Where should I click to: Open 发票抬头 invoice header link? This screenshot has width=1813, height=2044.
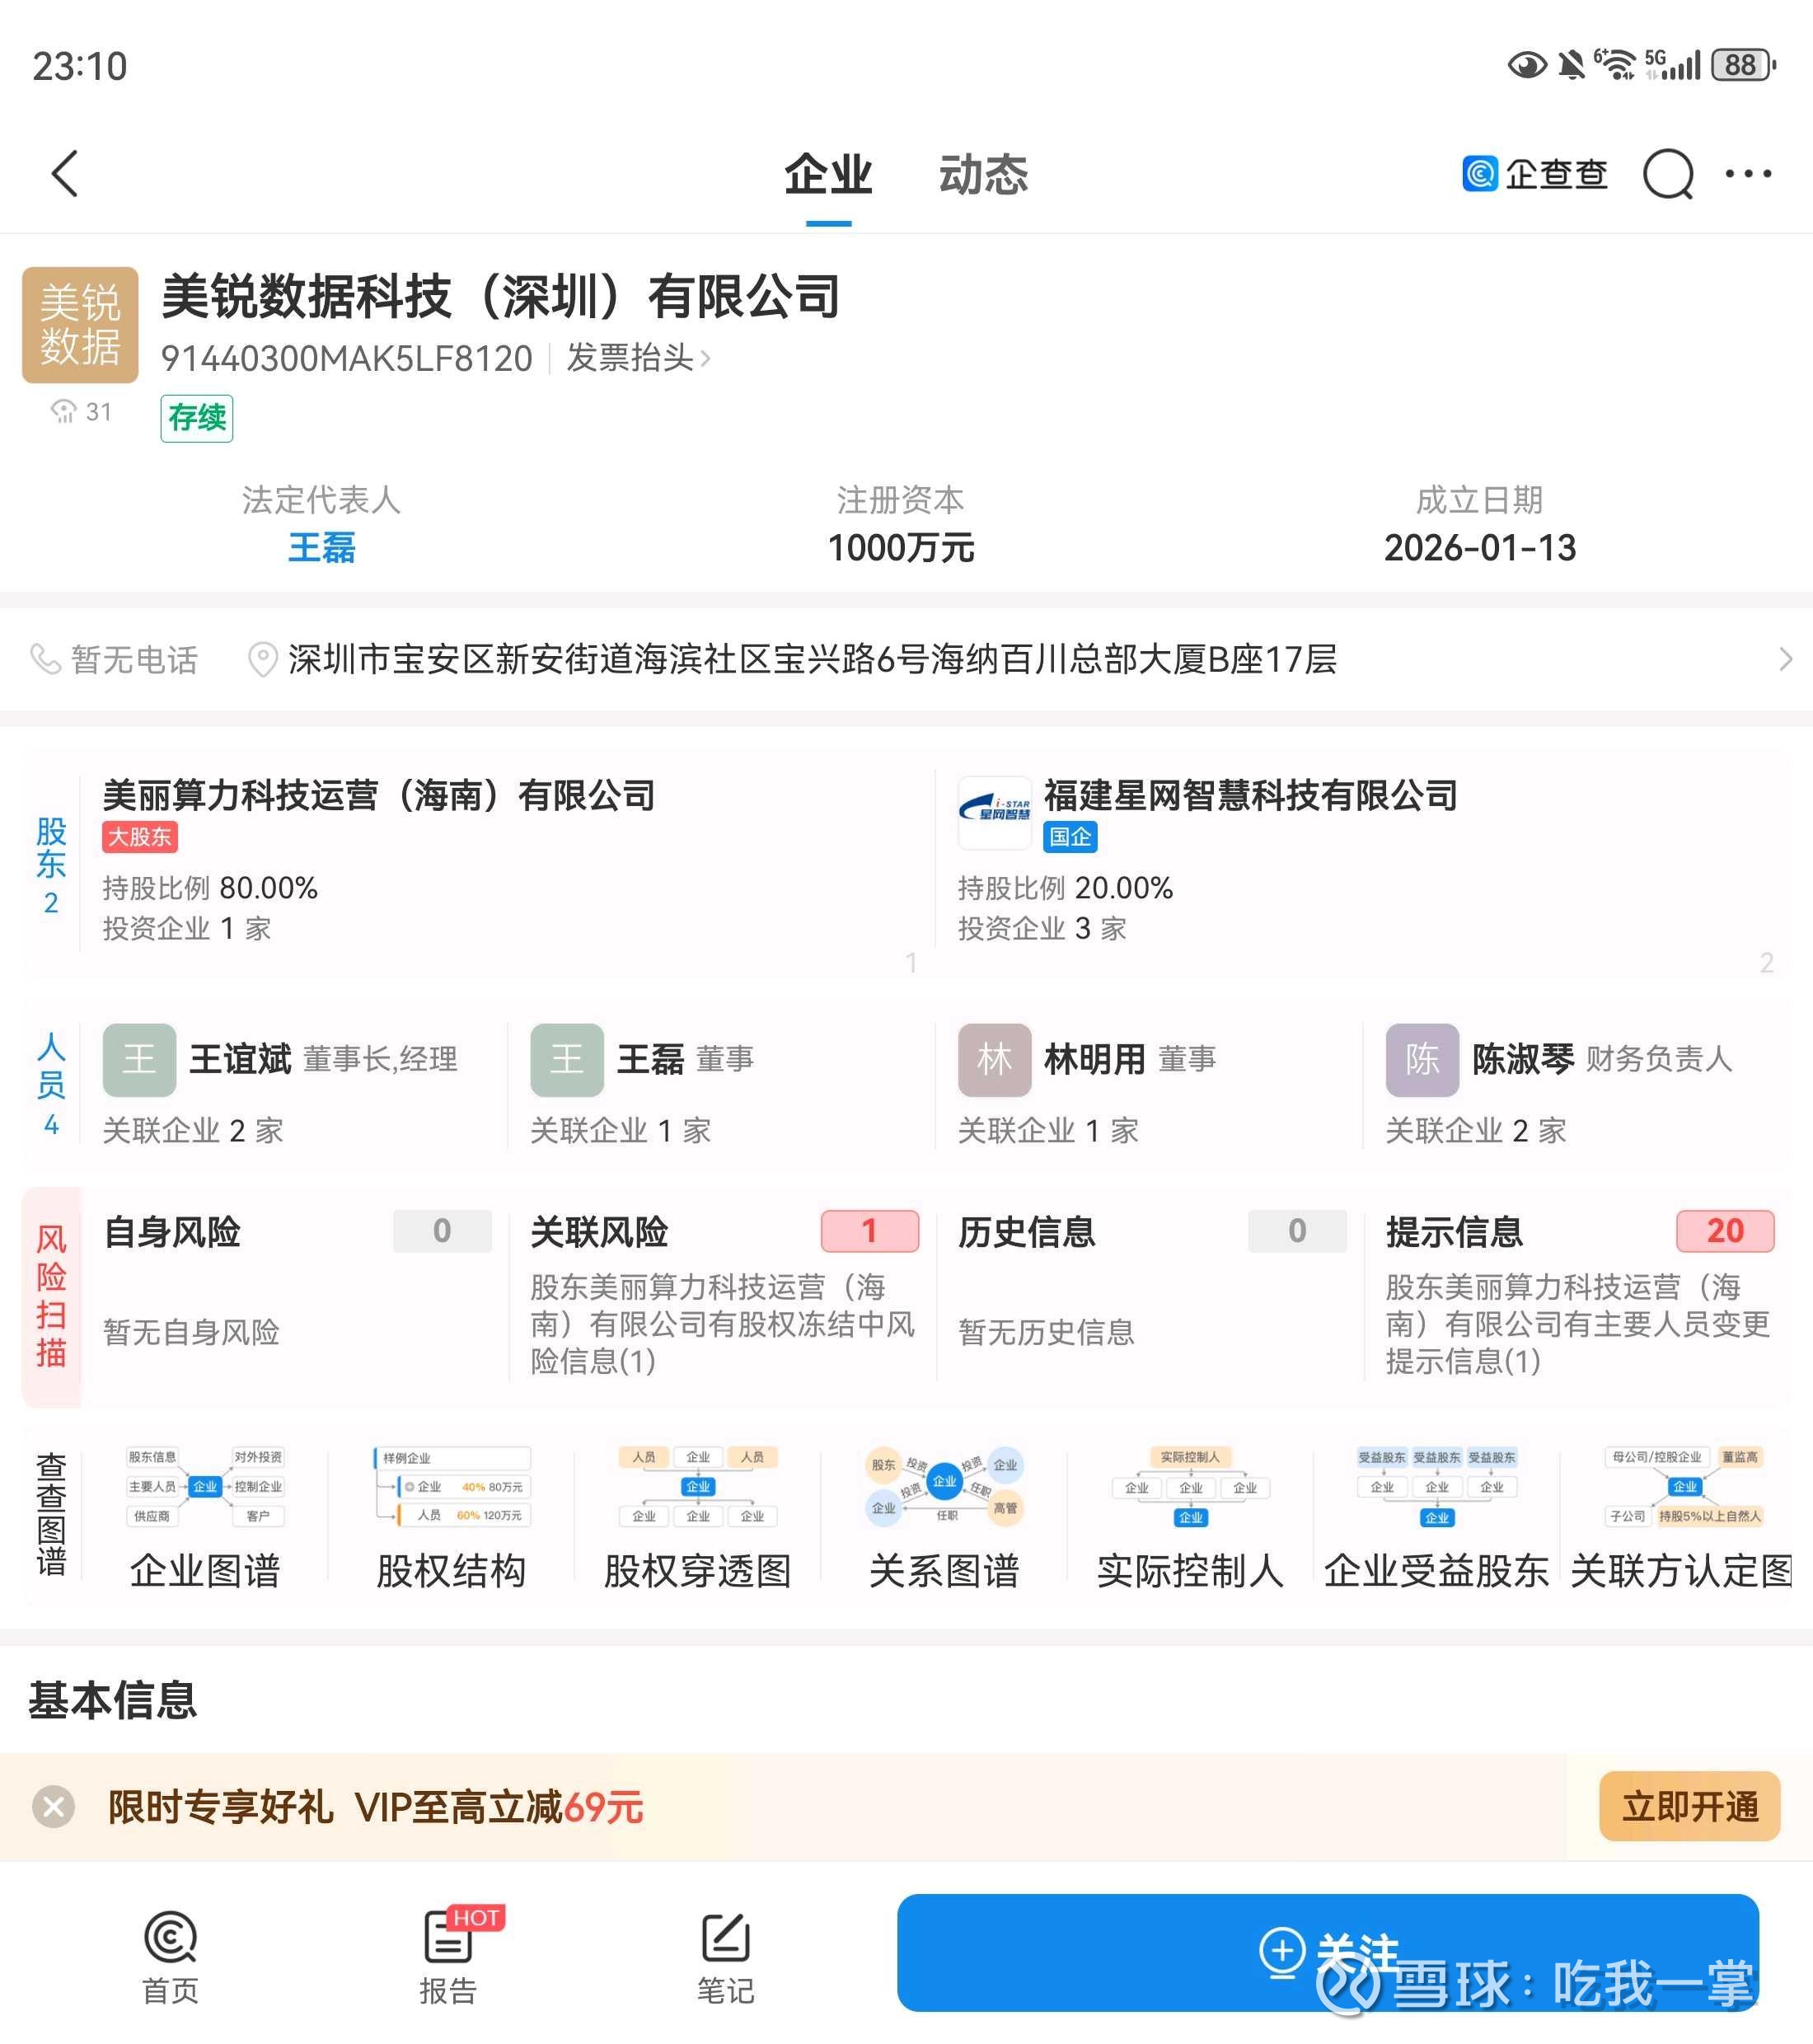pyautogui.click(x=638, y=358)
